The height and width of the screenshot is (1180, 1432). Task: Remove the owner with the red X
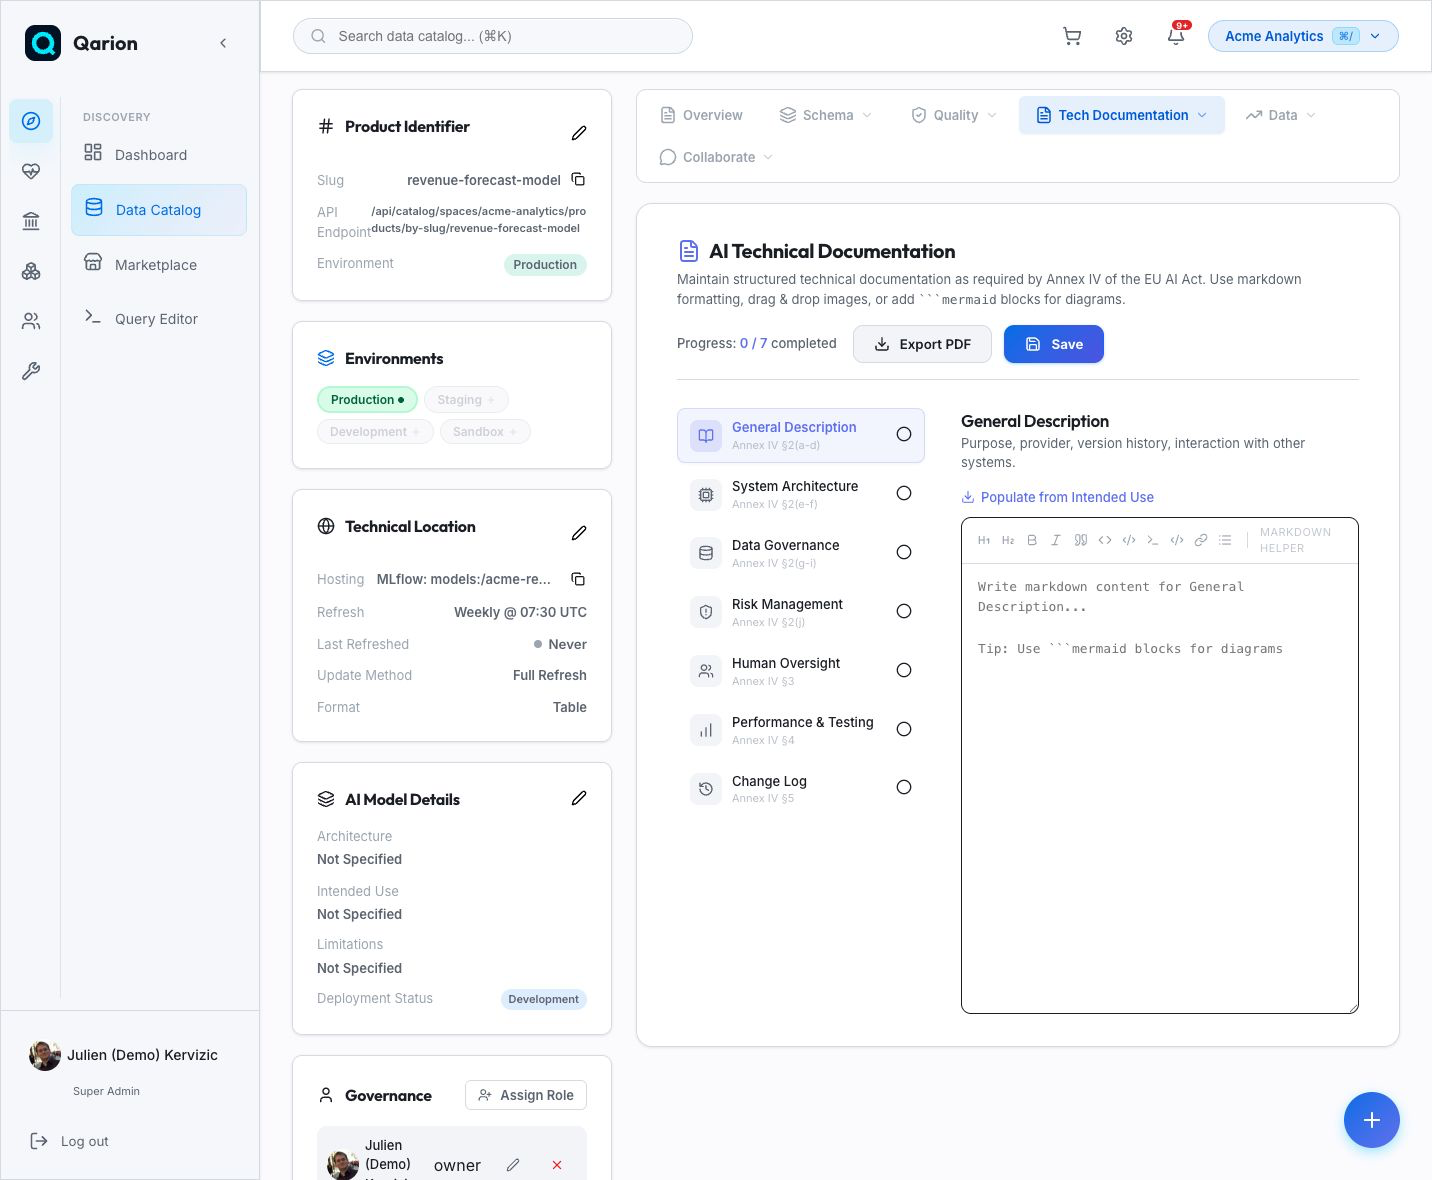point(557,1165)
